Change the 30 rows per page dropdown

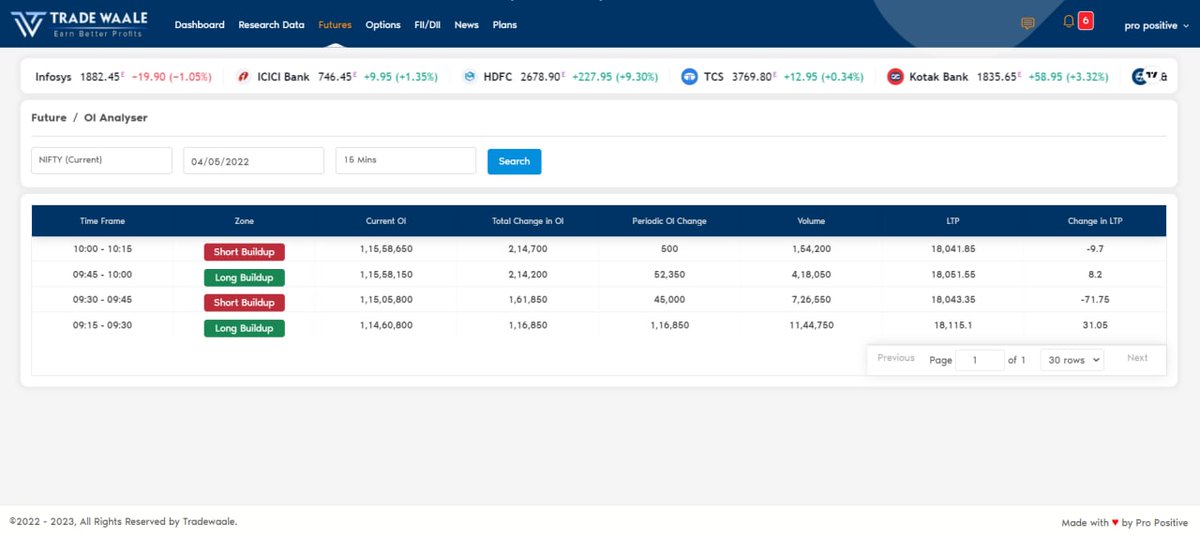tap(1072, 360)
